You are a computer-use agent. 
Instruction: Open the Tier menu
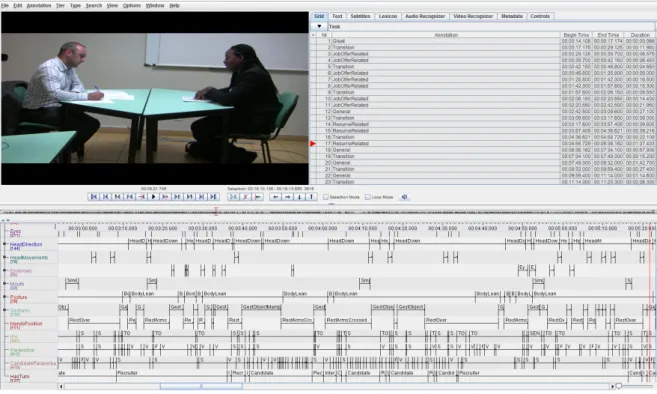60,5
